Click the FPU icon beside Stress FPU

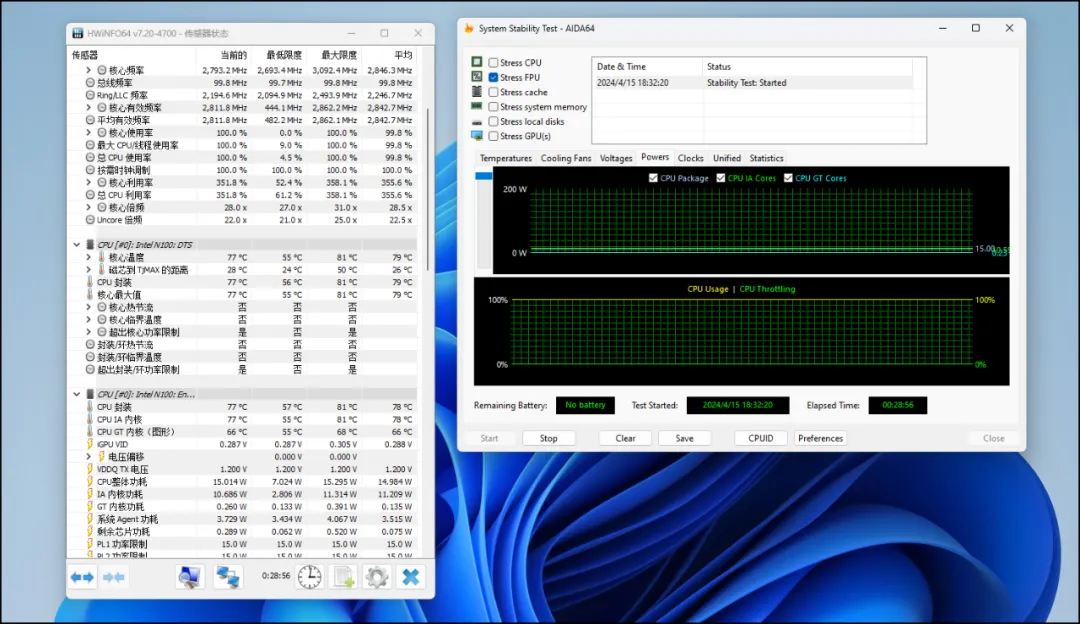pos(477,76)
